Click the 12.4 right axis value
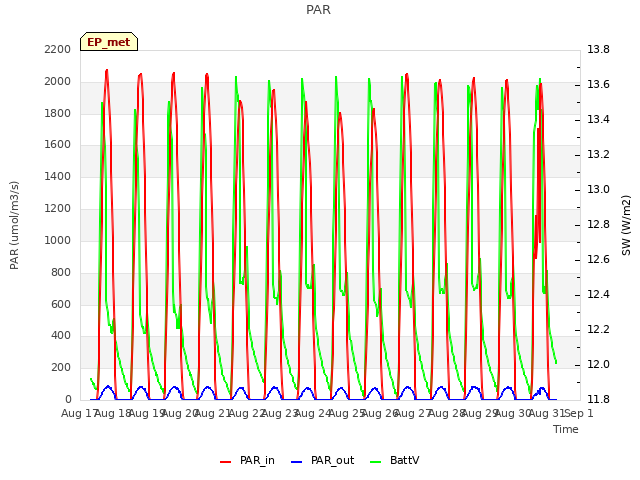The image size is (640, 480). click(x=598, y=294)
